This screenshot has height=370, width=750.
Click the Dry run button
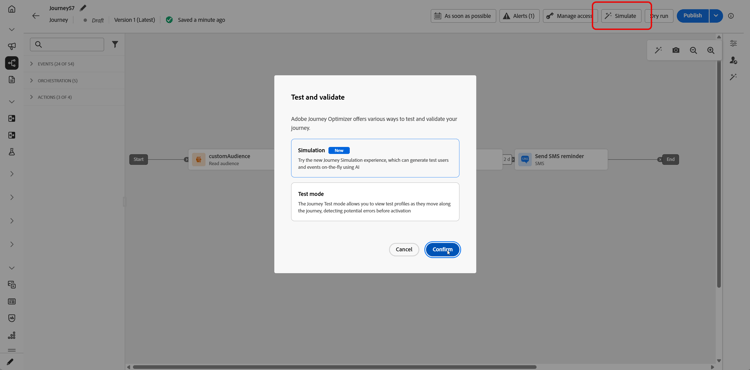659,16
